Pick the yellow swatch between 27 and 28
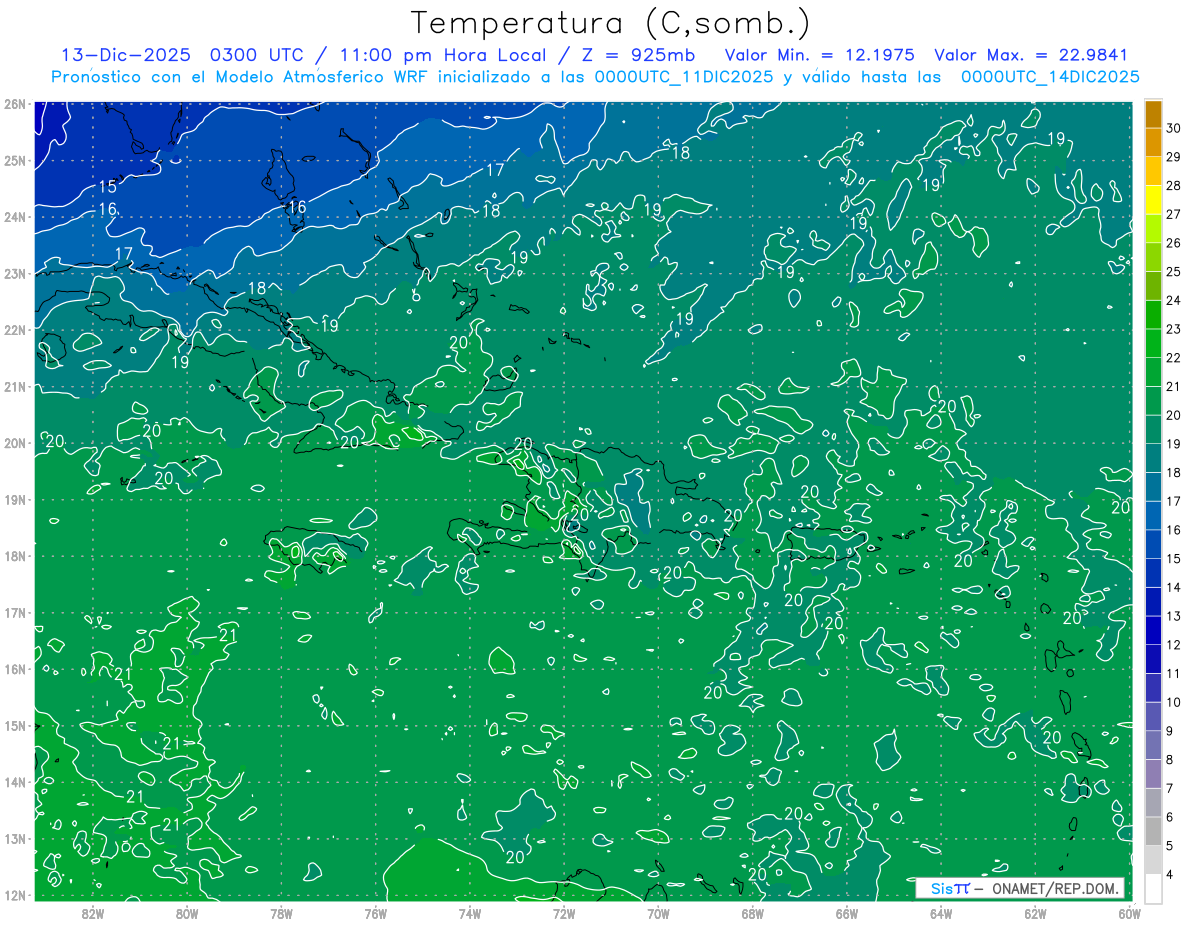 (x=1153, y=200)
